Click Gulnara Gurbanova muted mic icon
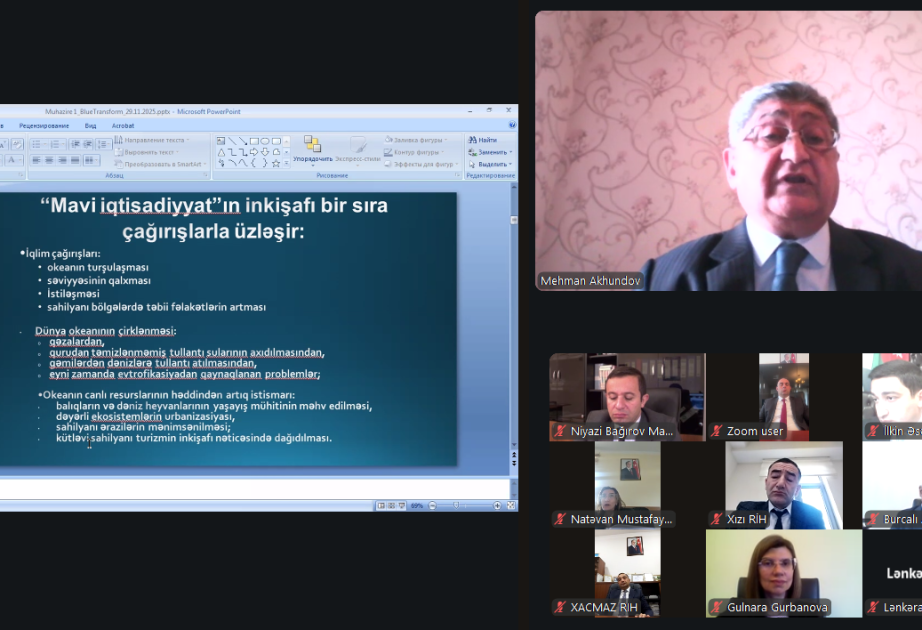Viewport: 922px width, 630px height. click(x=717, y=607)
